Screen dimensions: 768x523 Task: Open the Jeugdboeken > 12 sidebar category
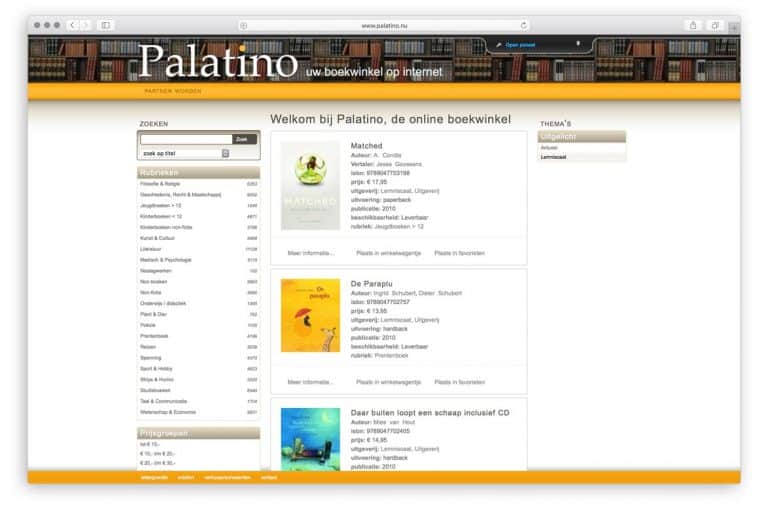pyautogui.click(x=161, y=205)
